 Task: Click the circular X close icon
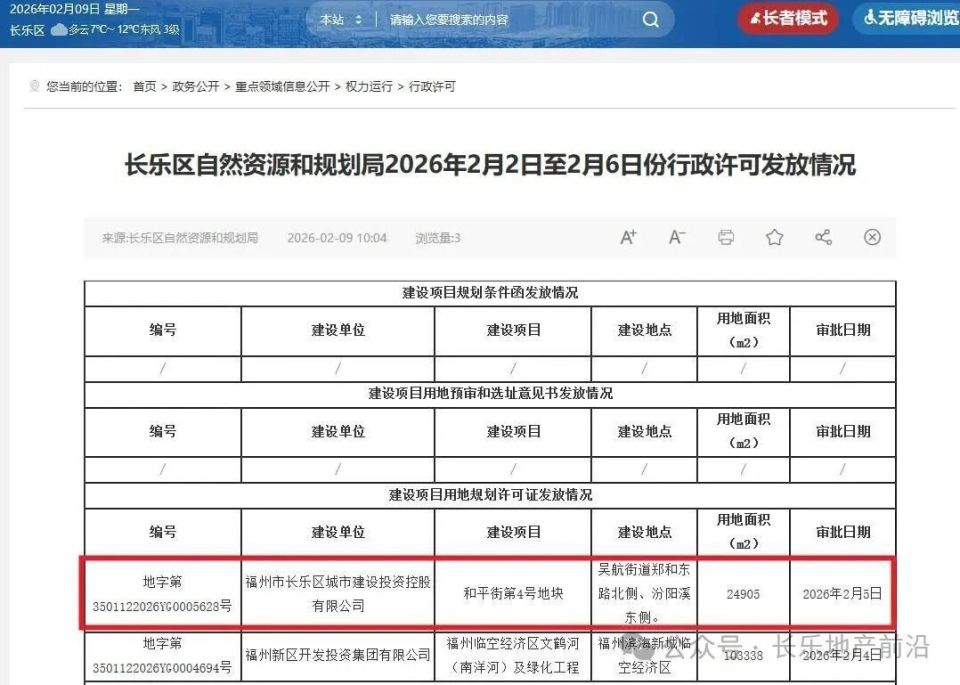point(872,236)
